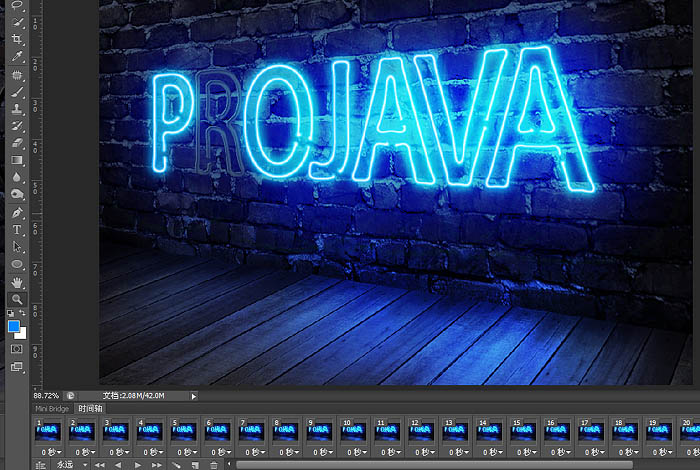Select the Quick Selection tool
The image size is (700, 470).
click(17, 22)
